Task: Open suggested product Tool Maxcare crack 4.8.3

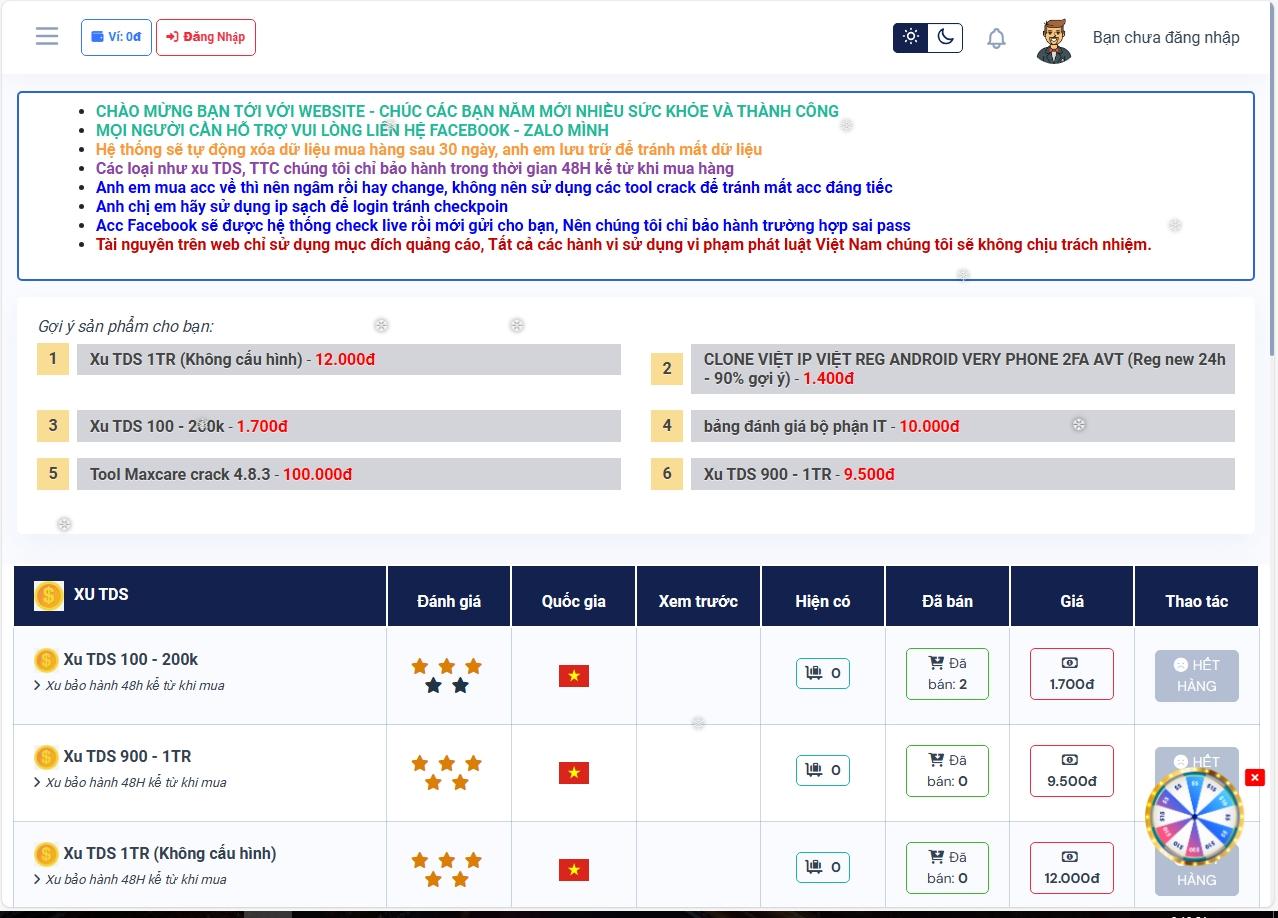Action: (349, 474)
